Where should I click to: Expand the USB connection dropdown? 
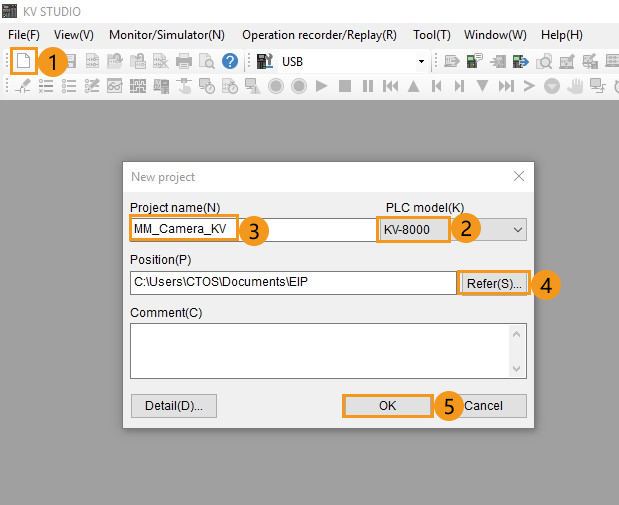421,62
